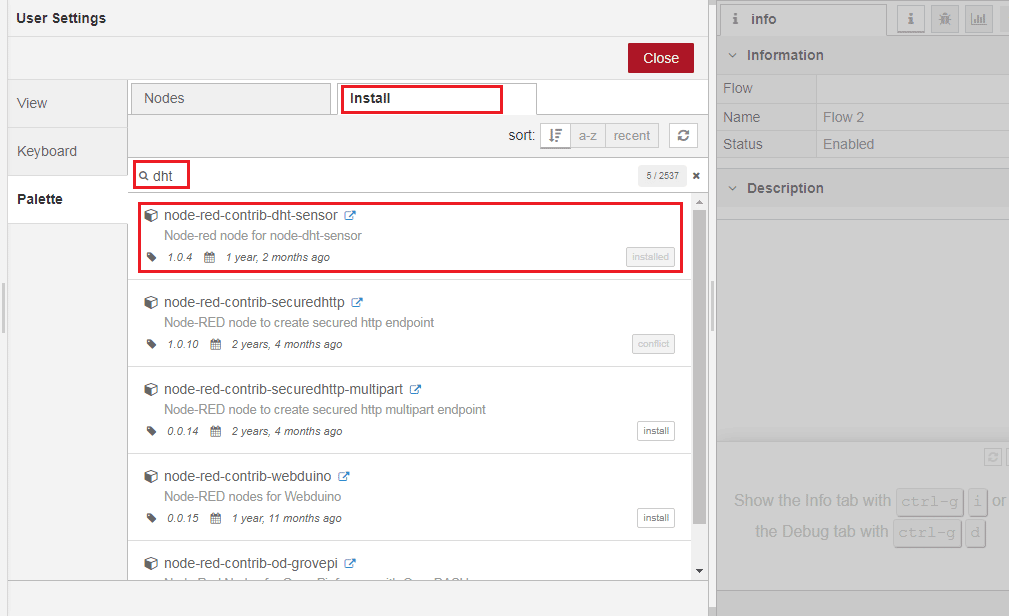
Task: Show the info sidebar icon button
Action: [x=911, y=19]
